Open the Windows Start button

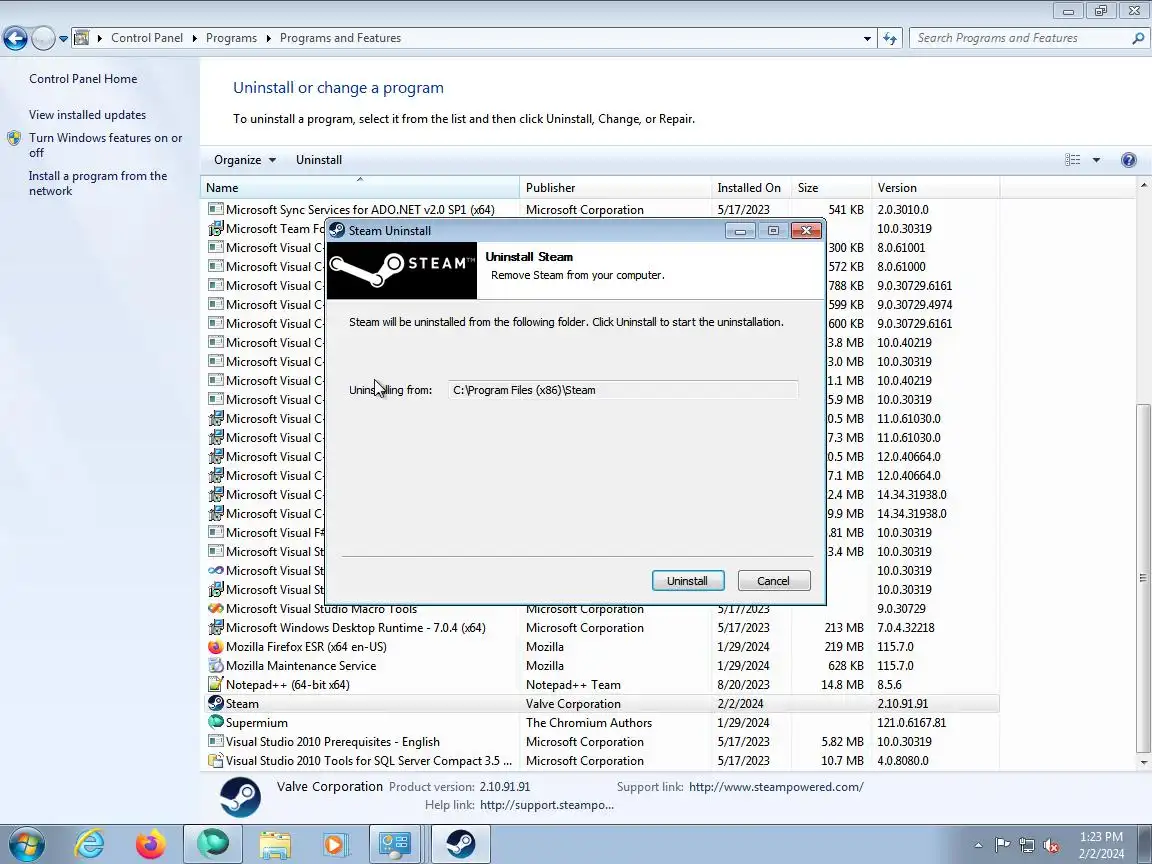coord(26,844)
